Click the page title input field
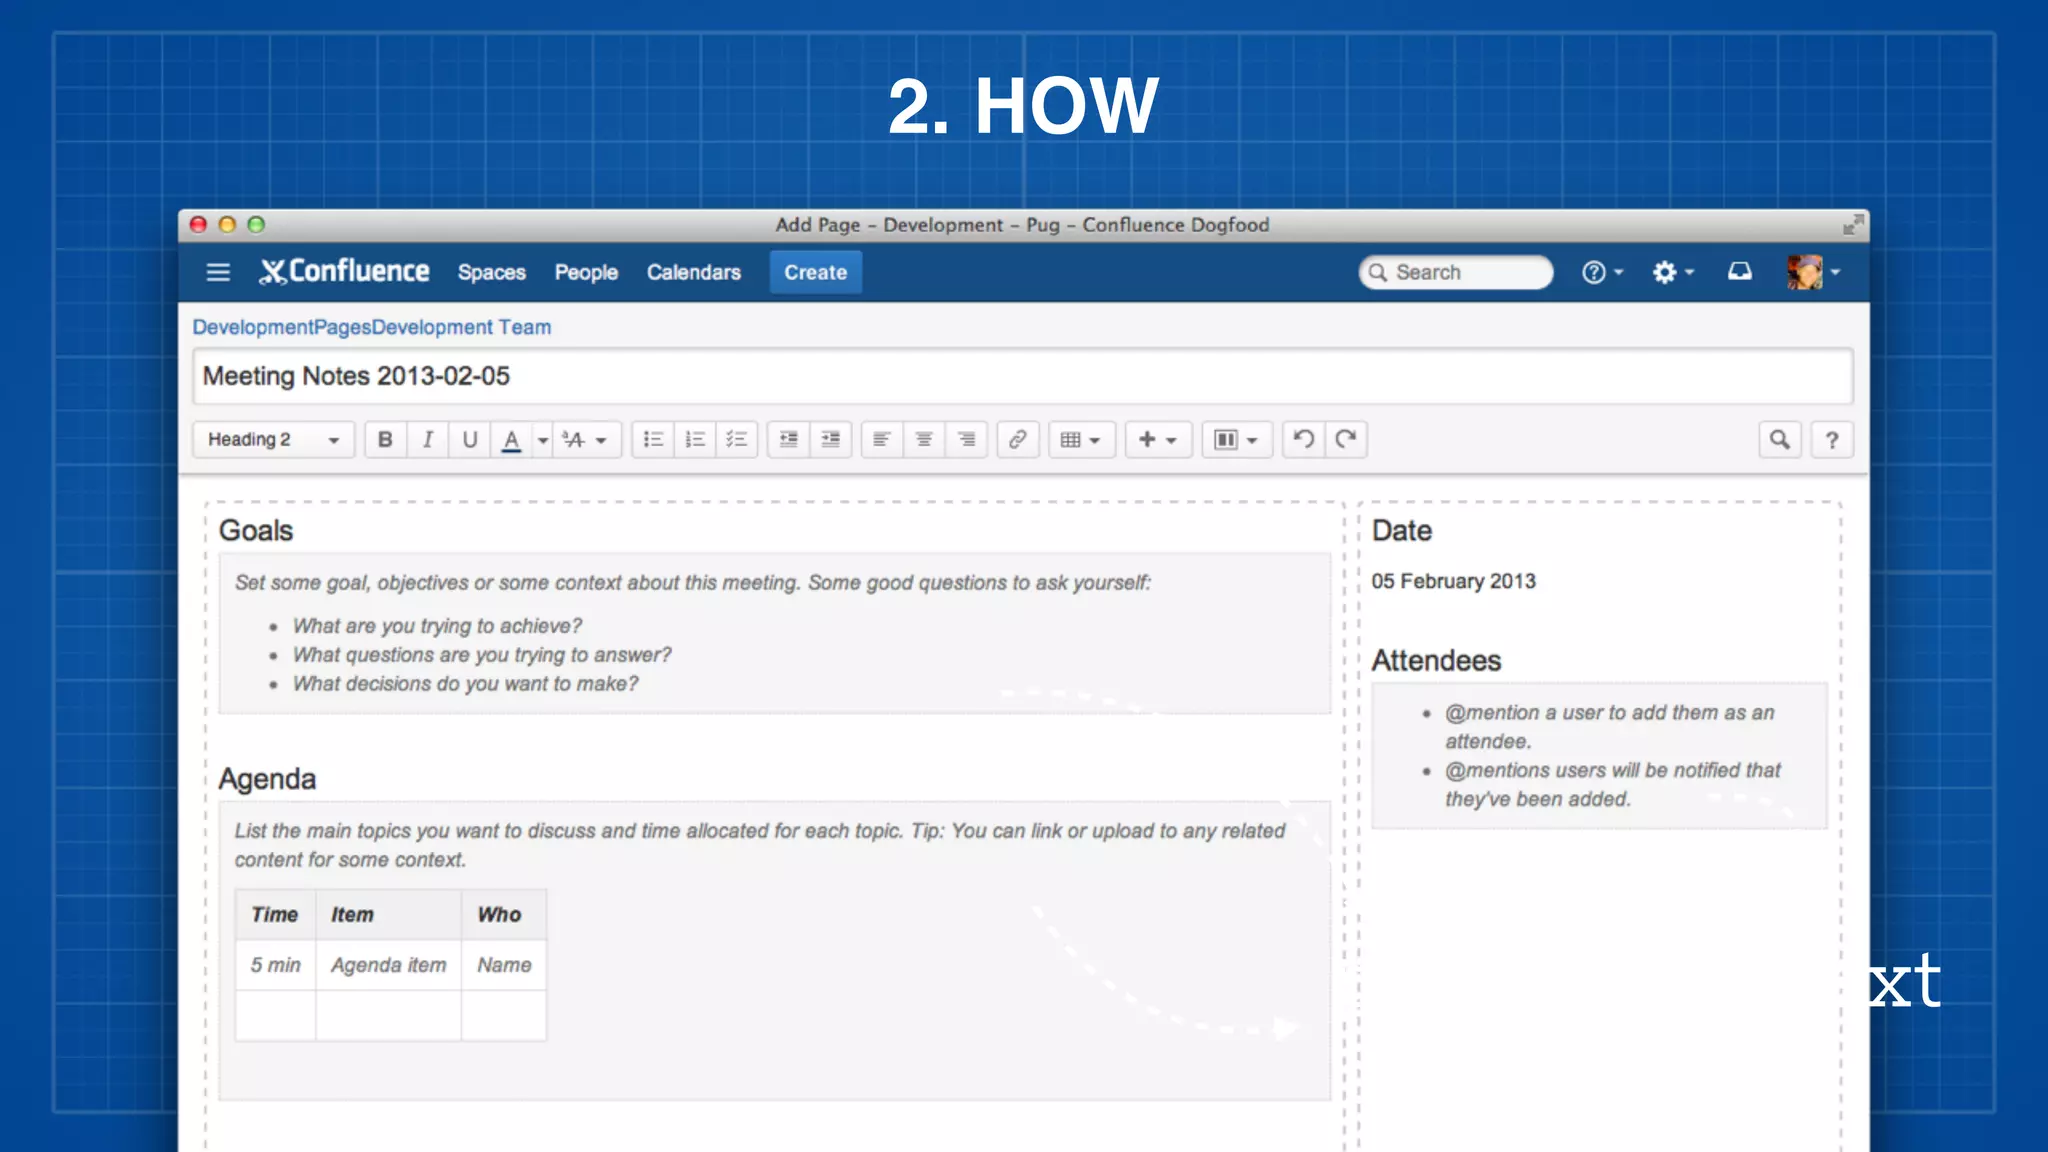The image size is (2048, 1152). click(x=1020, y=377)
